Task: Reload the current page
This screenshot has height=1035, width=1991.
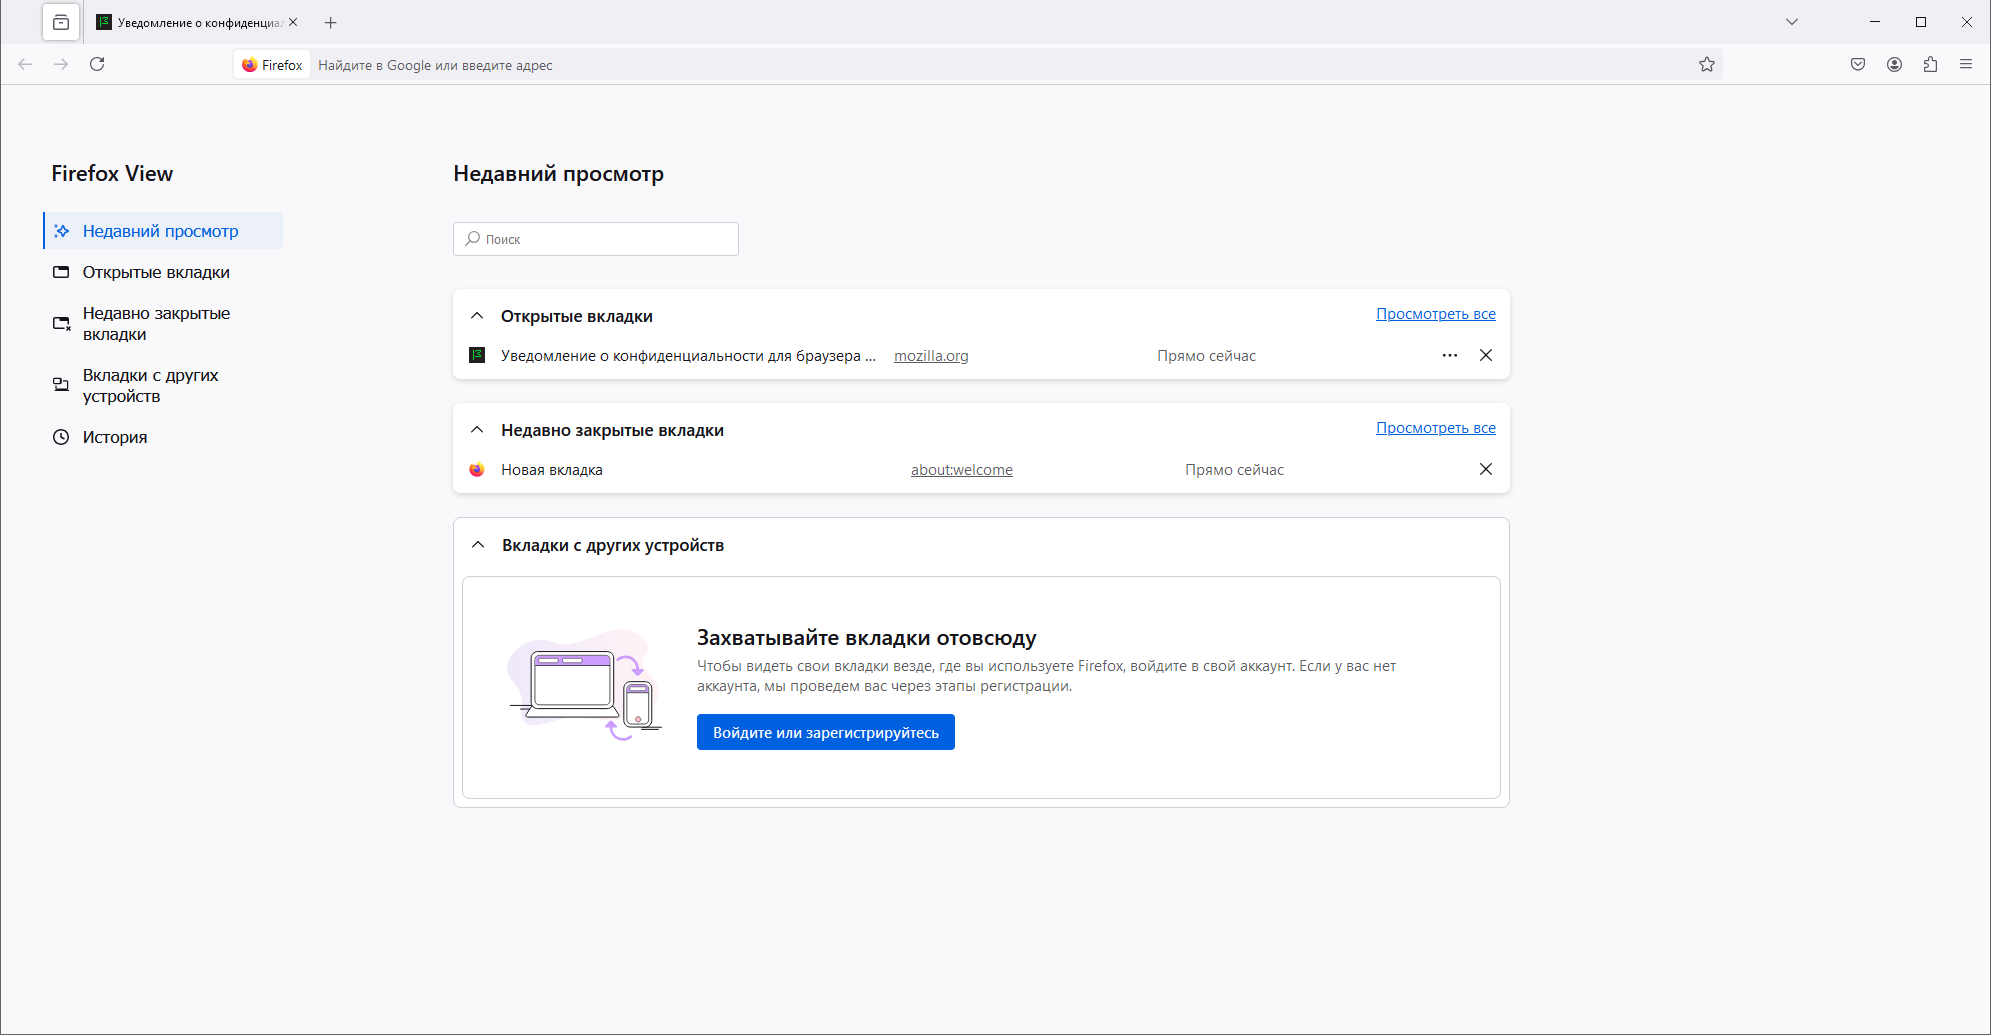Action: click(97, 64)
